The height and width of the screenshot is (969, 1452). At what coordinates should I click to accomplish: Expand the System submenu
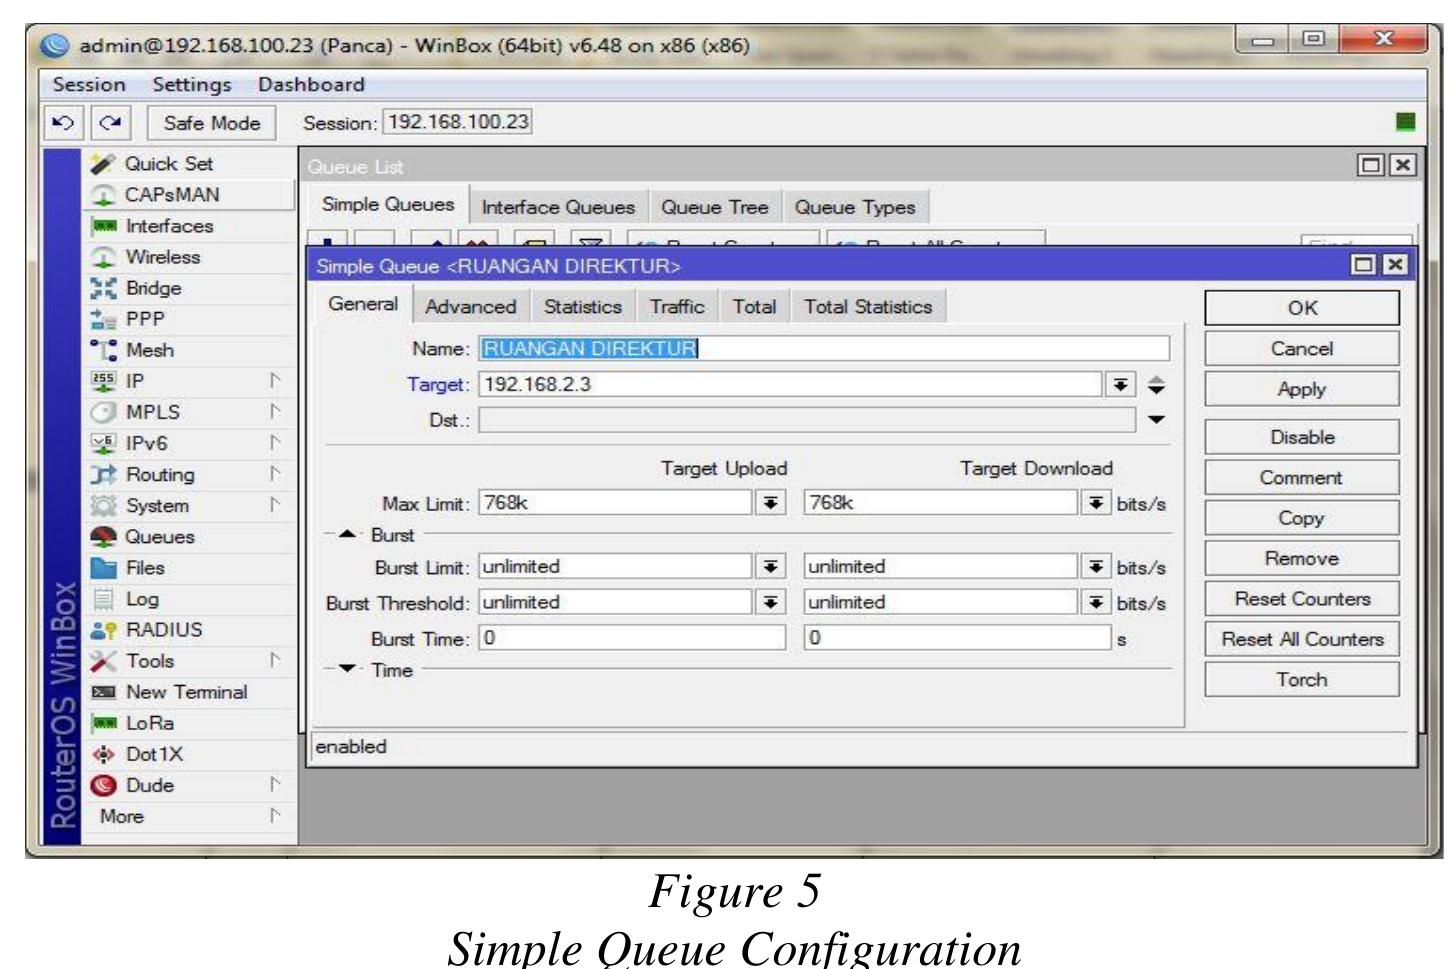274,505
